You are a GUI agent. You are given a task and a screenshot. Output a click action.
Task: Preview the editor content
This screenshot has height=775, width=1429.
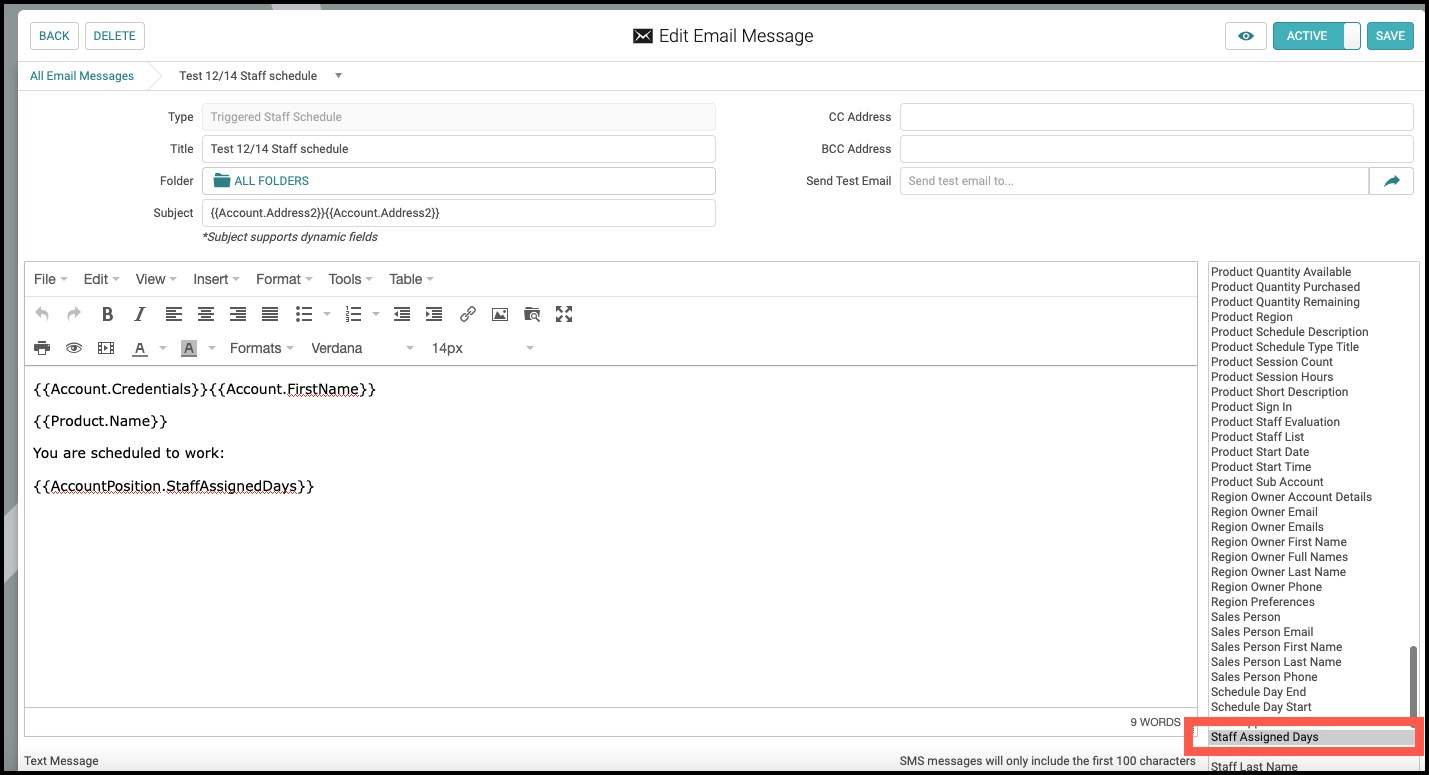[74, 348]
